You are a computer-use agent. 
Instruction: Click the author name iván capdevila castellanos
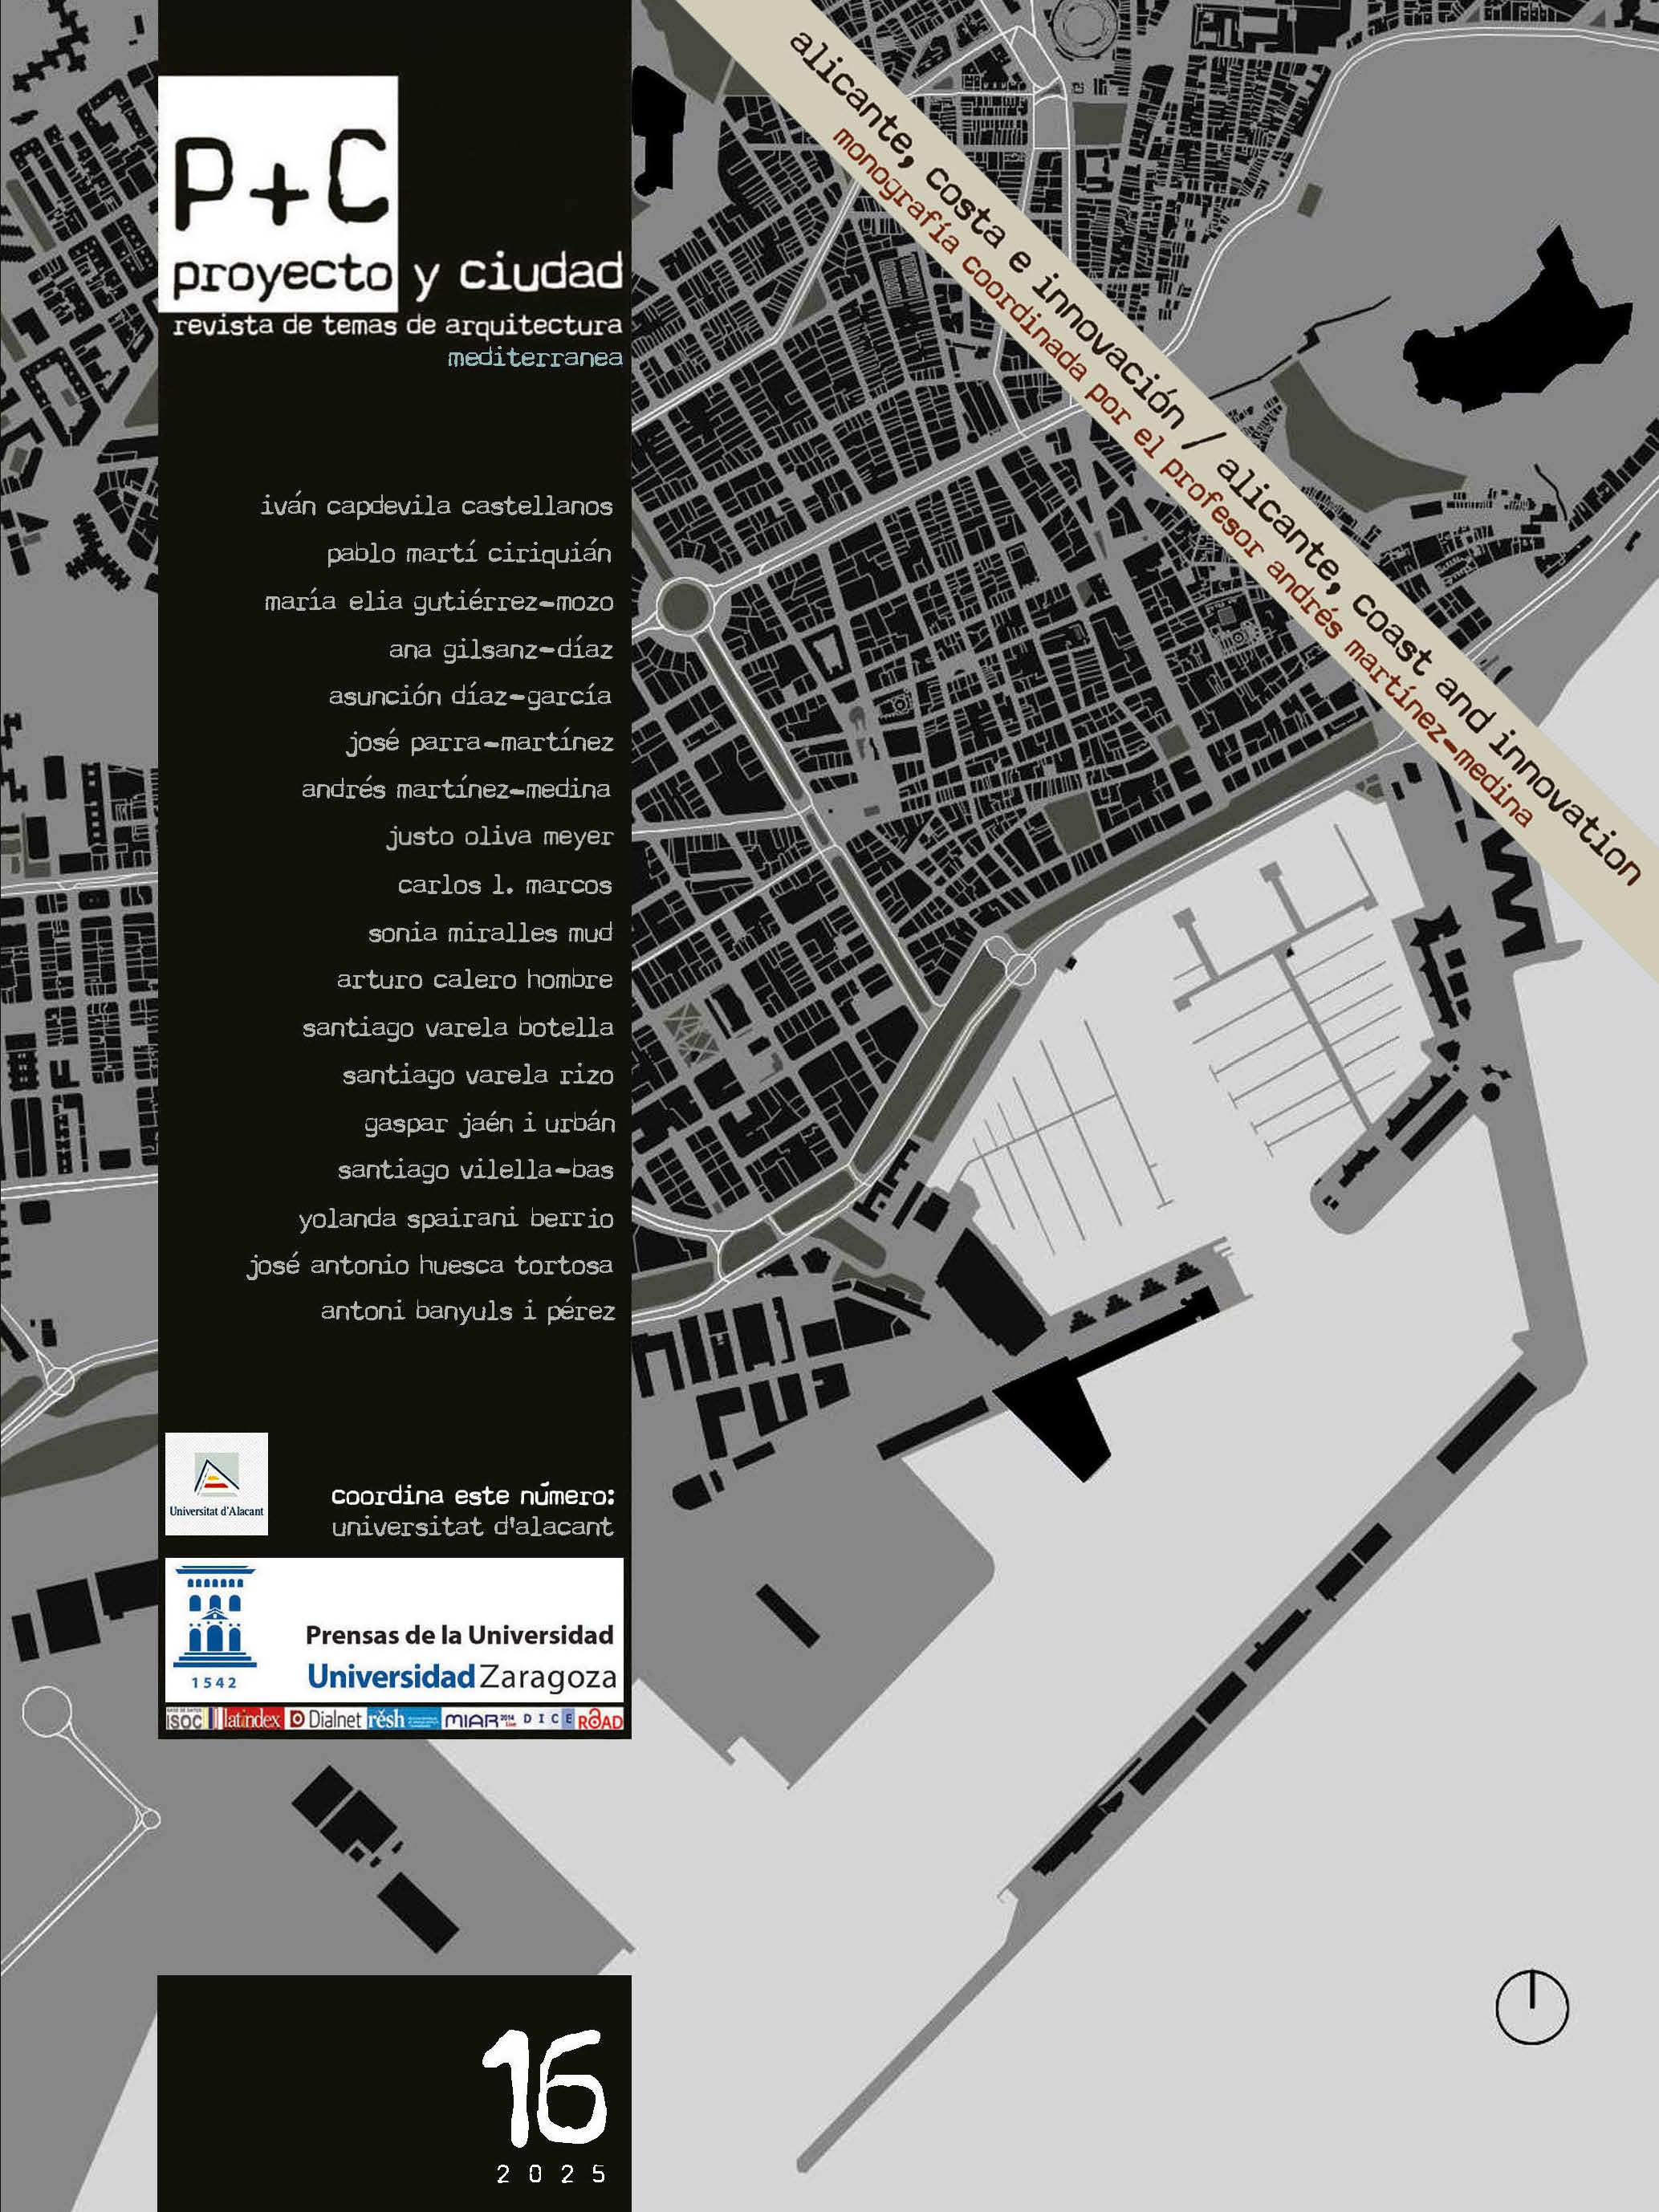coord(436,506)
